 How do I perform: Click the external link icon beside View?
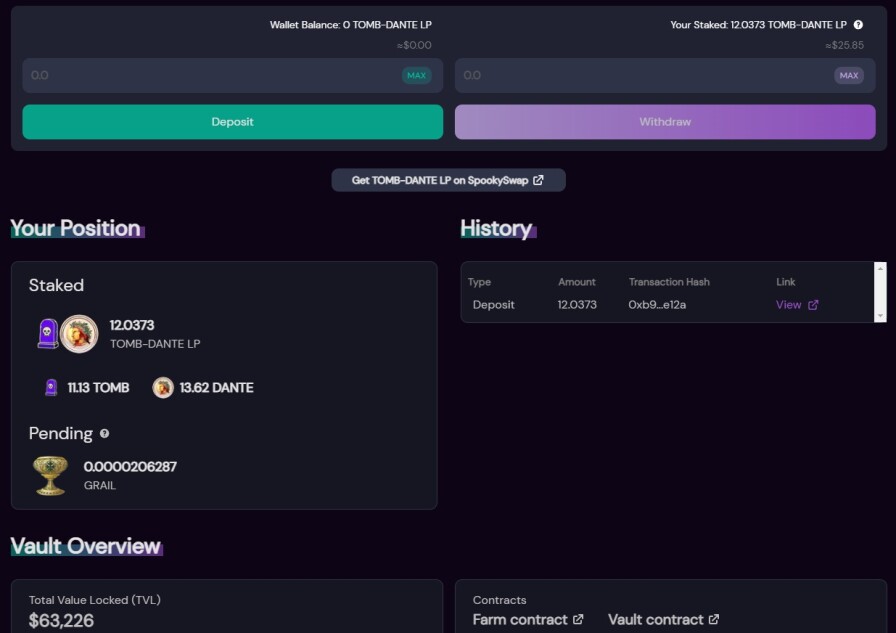tap(813, 305)
